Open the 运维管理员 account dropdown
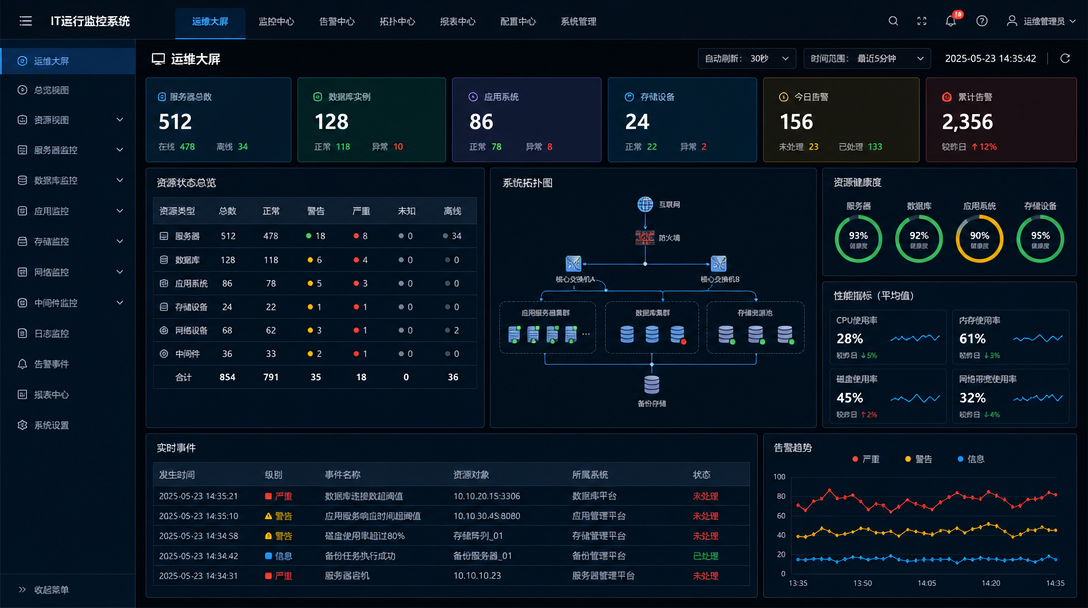 [1042, 21]
